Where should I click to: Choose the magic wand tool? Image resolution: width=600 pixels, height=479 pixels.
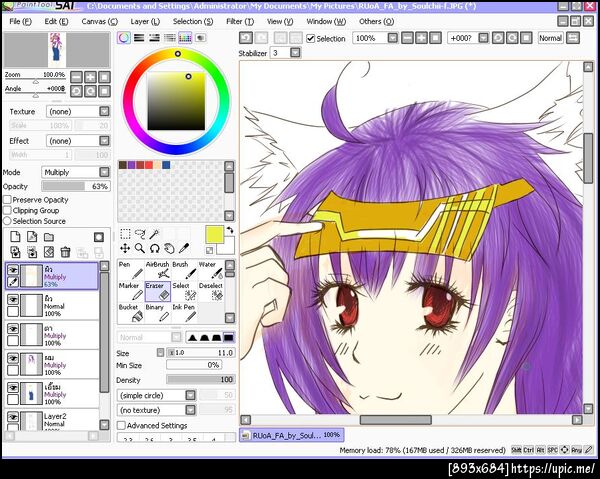[x=154, y=234]
